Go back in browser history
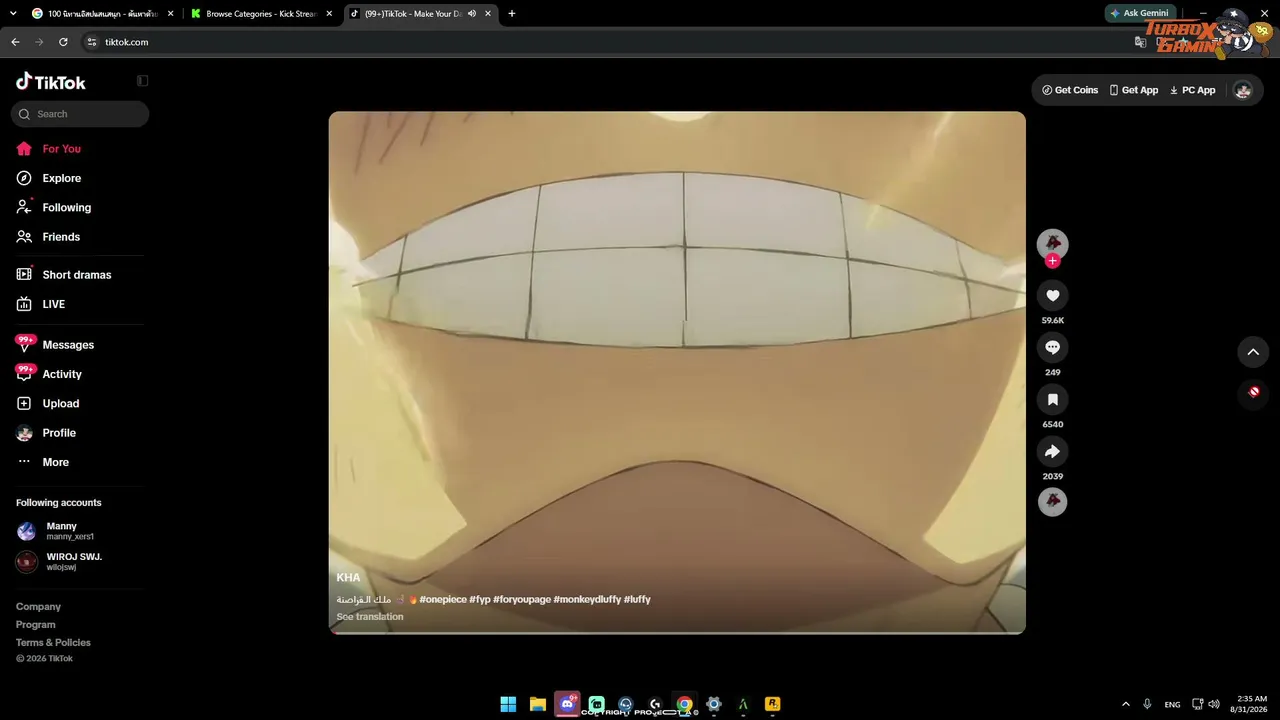 click(15, 42)
